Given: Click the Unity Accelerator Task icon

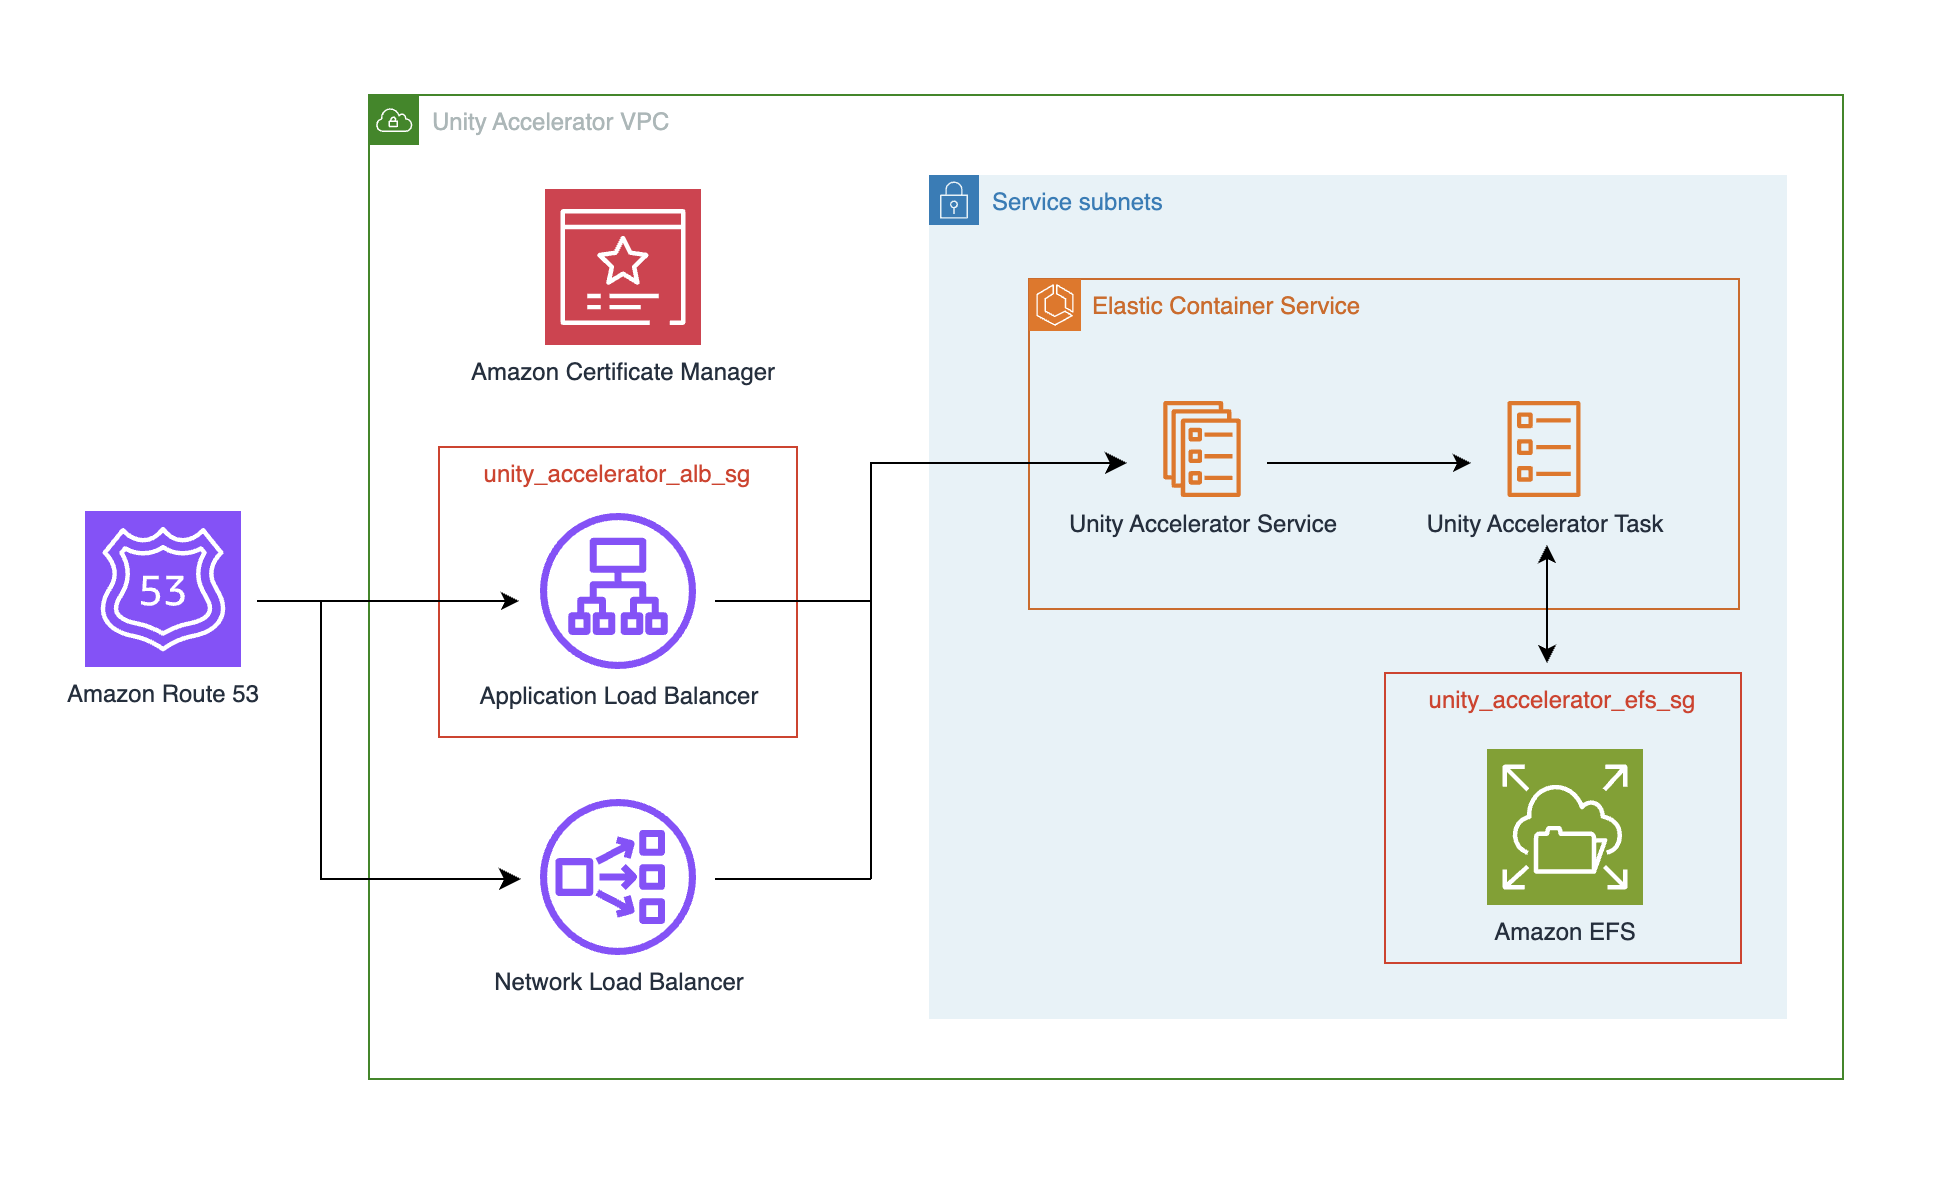Looking at the screenshot, I should pyautogui.click(x=1544, y=450).
